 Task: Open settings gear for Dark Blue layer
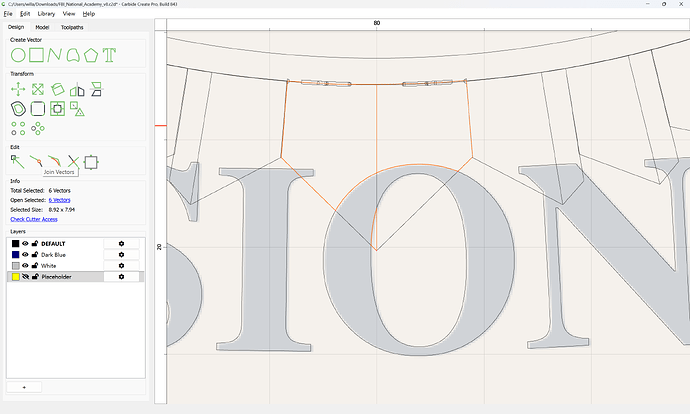pyautogui.click(x=121, y=255)
